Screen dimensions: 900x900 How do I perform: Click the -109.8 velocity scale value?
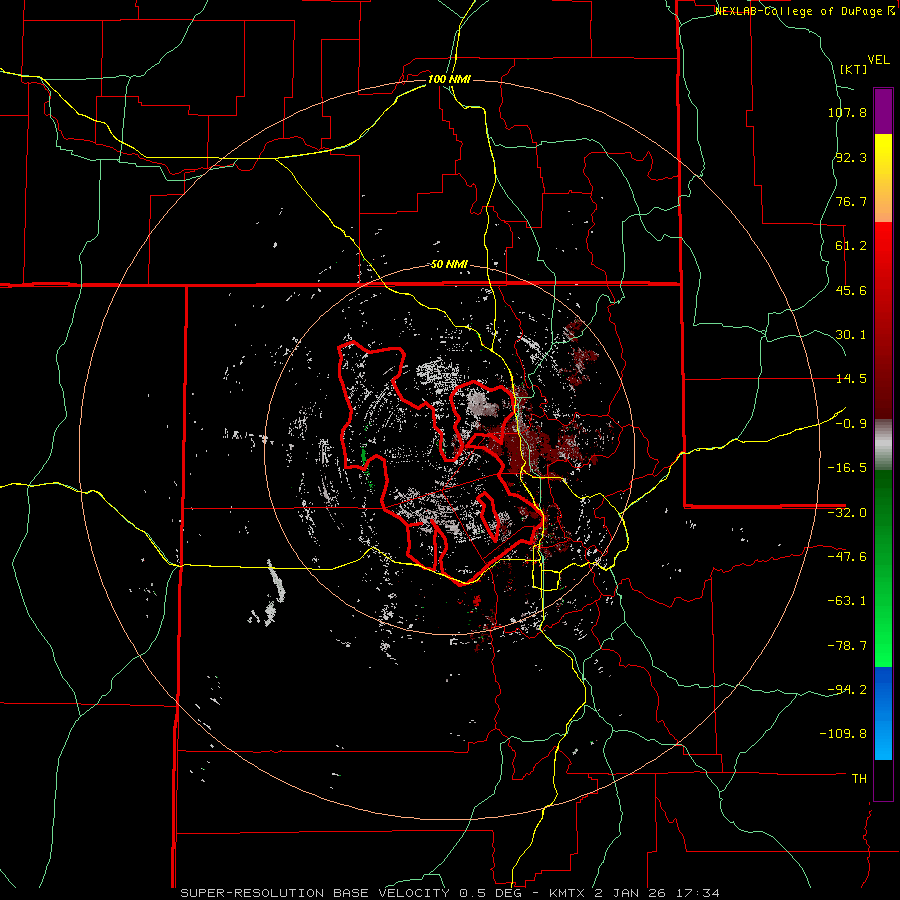click(843, 734)
